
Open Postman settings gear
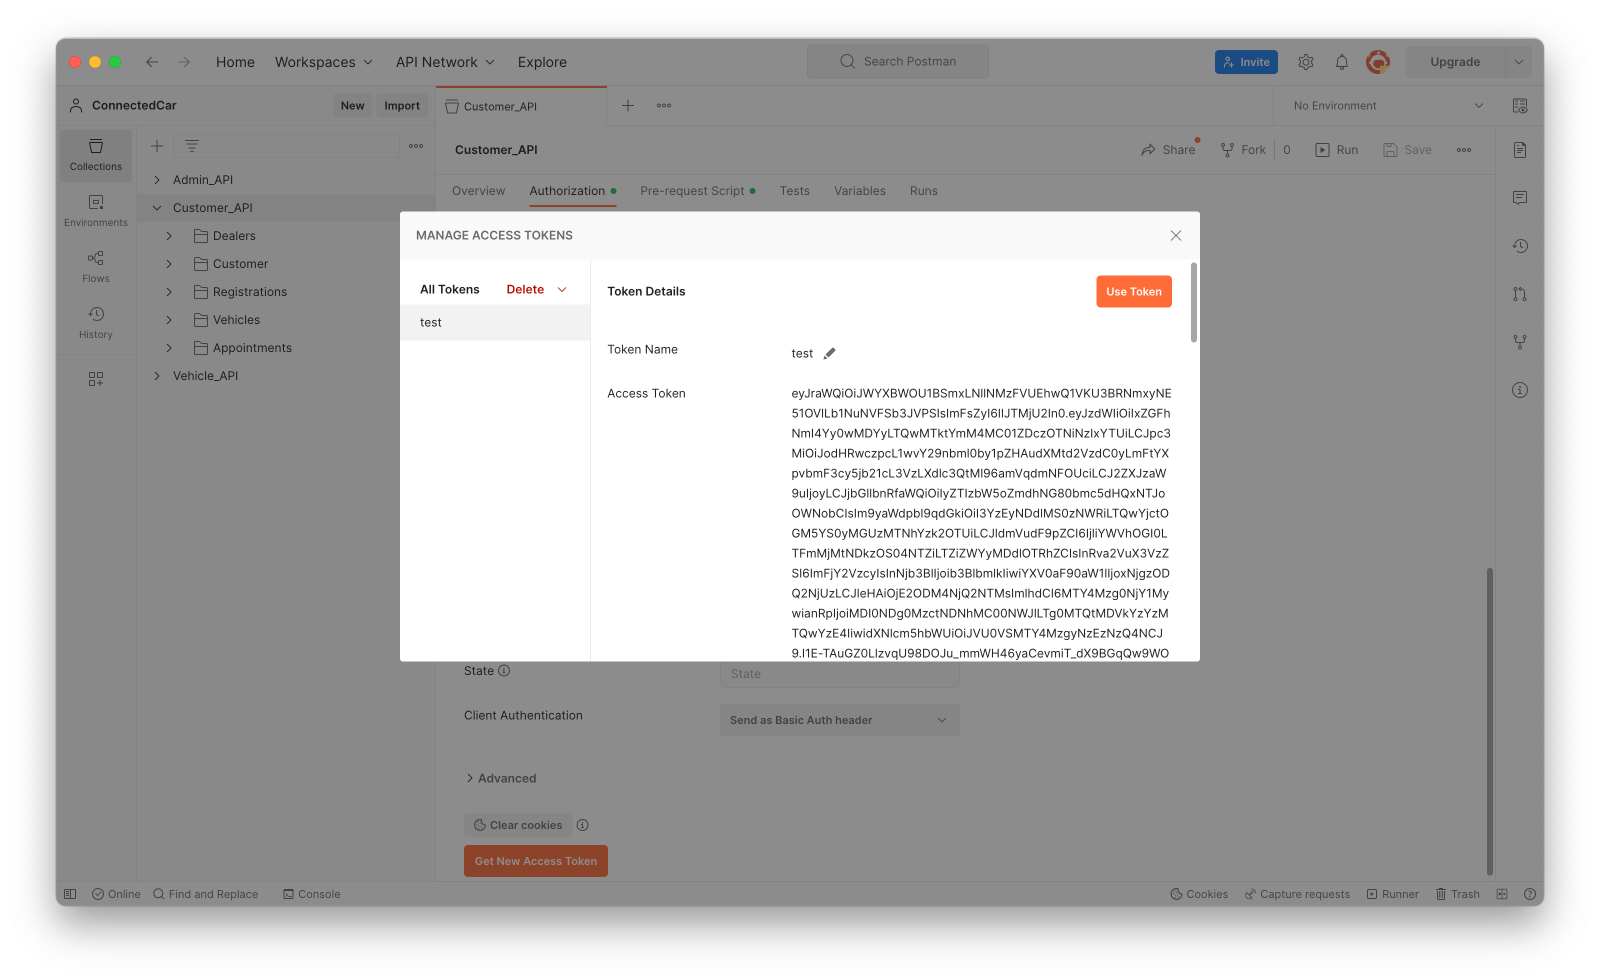tap(1306, 62)
